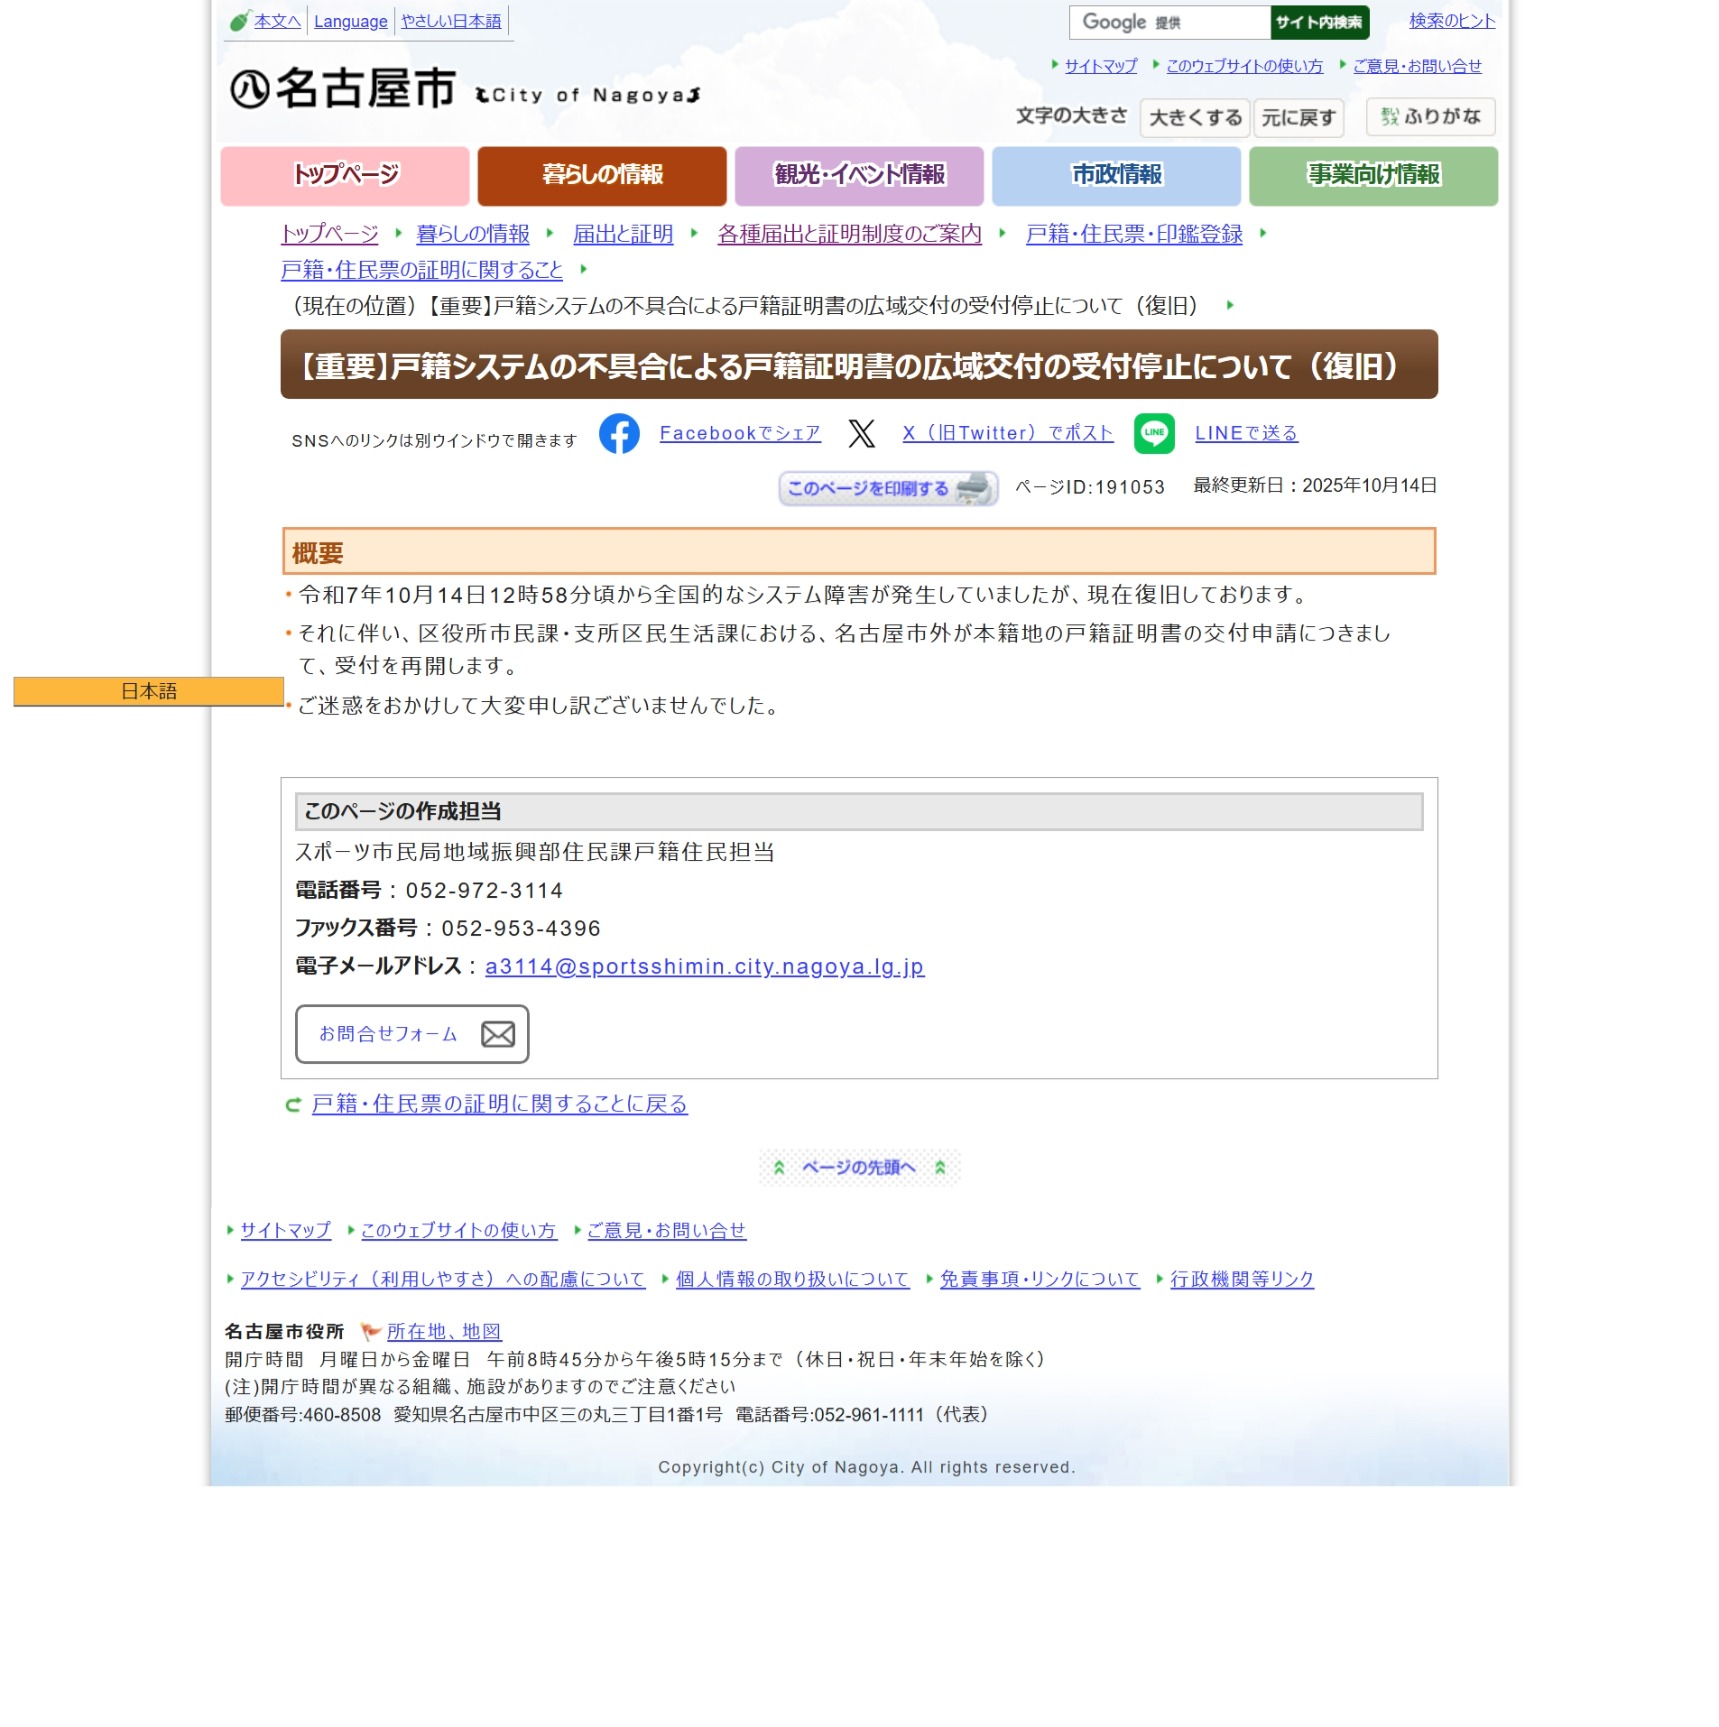Open the a3114 email address link
Viewport: 1719px width, 1727px height.
point(704,967)
